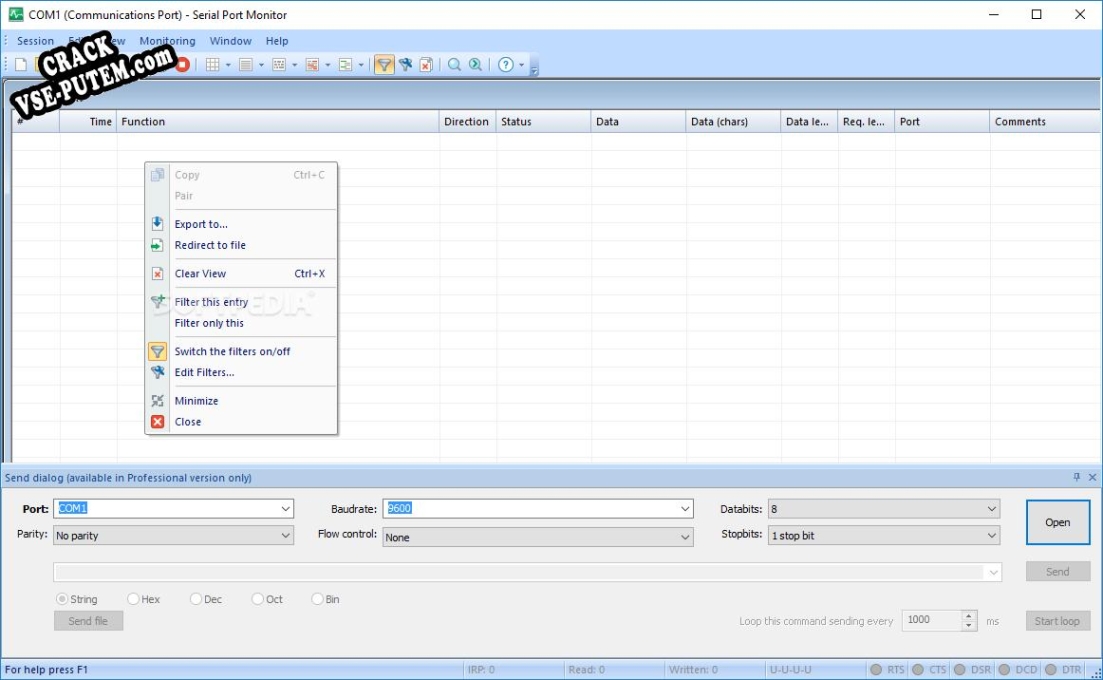Select Filter only this in context menu

(x=241, y=323)
